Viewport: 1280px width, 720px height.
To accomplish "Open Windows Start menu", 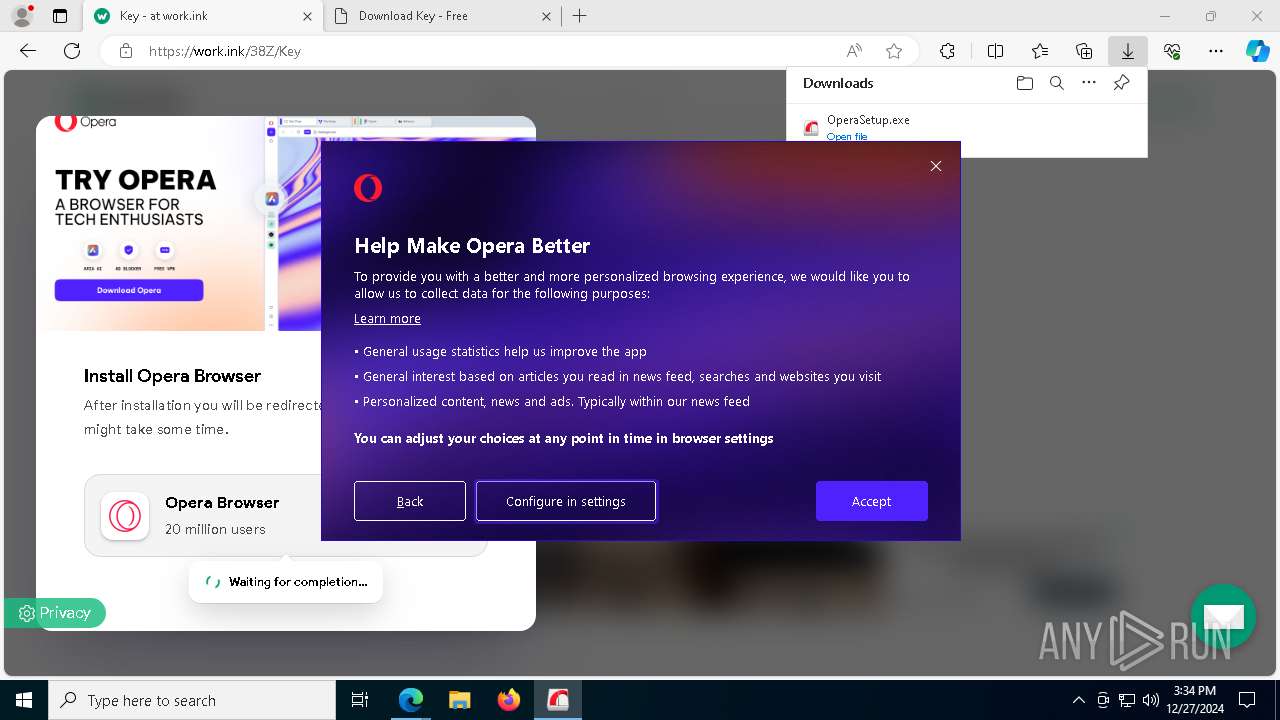I will point(24,700).
